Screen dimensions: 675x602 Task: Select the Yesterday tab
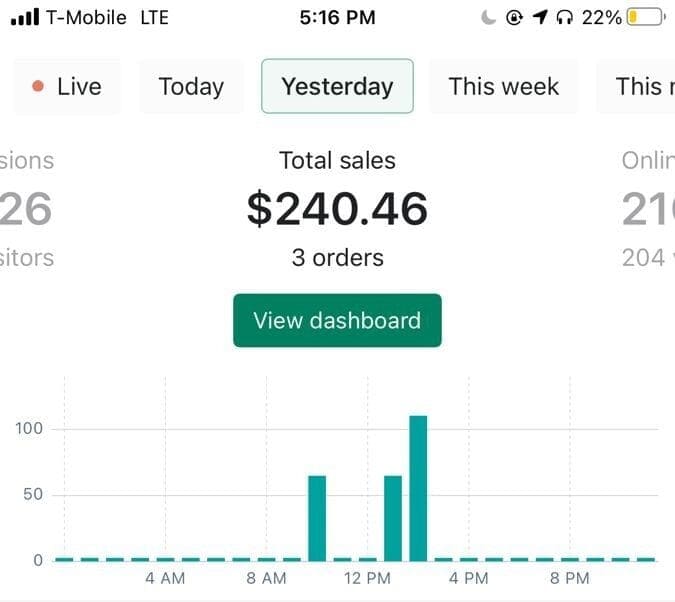tap(337, 86)
